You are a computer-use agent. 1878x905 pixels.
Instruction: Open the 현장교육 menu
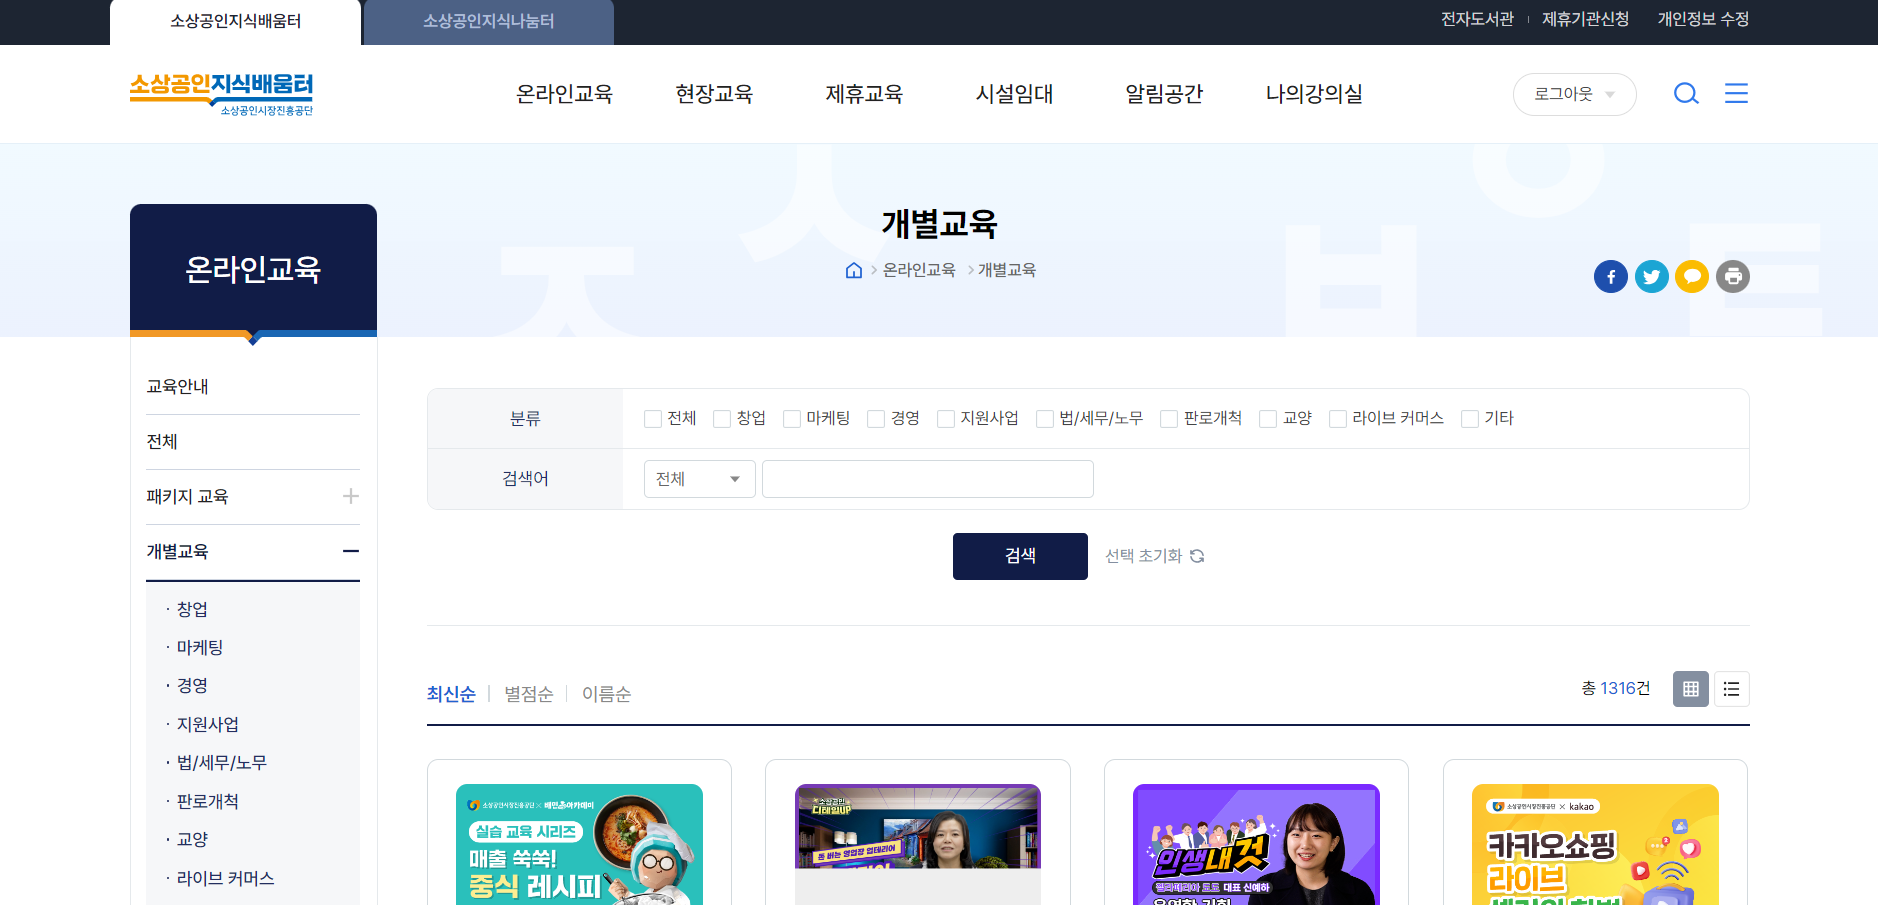[714, 93]
